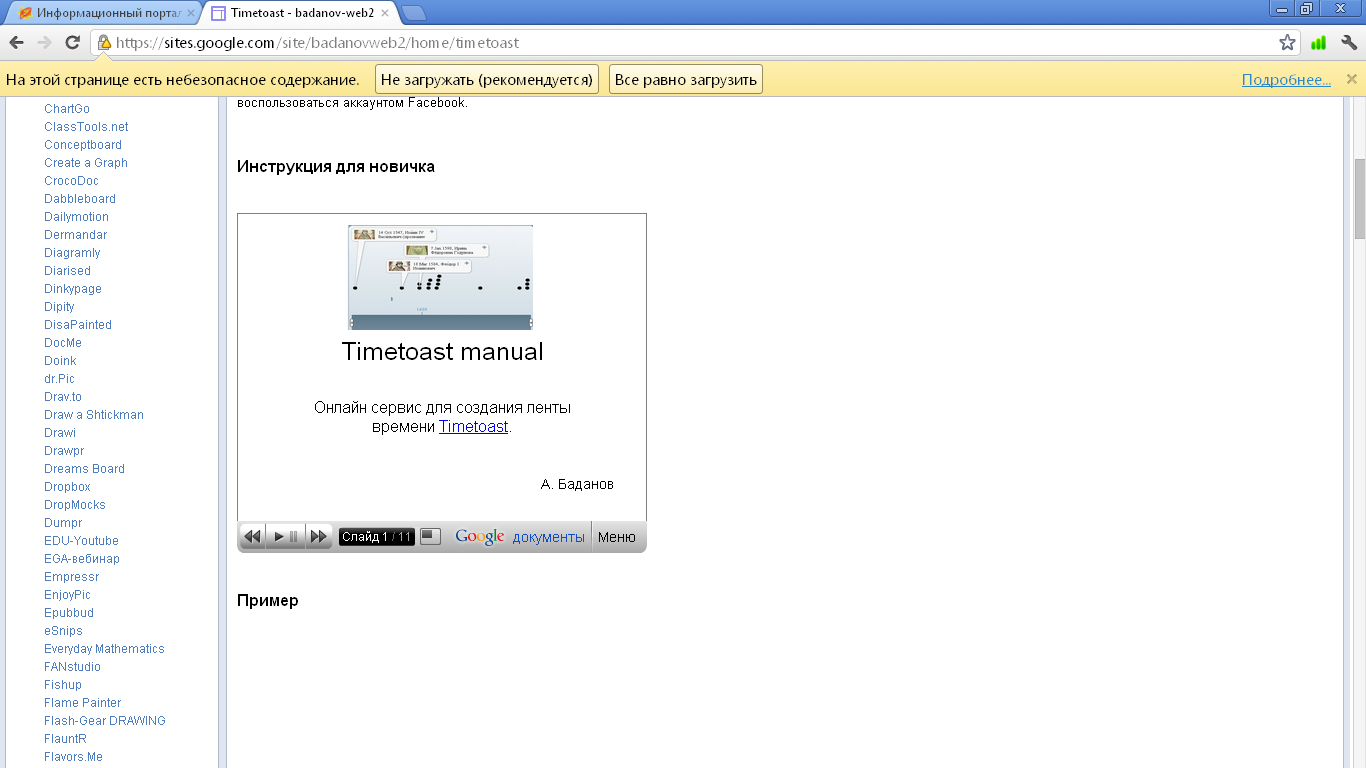Open Drawi sidebar link

[x=60, y=433]
